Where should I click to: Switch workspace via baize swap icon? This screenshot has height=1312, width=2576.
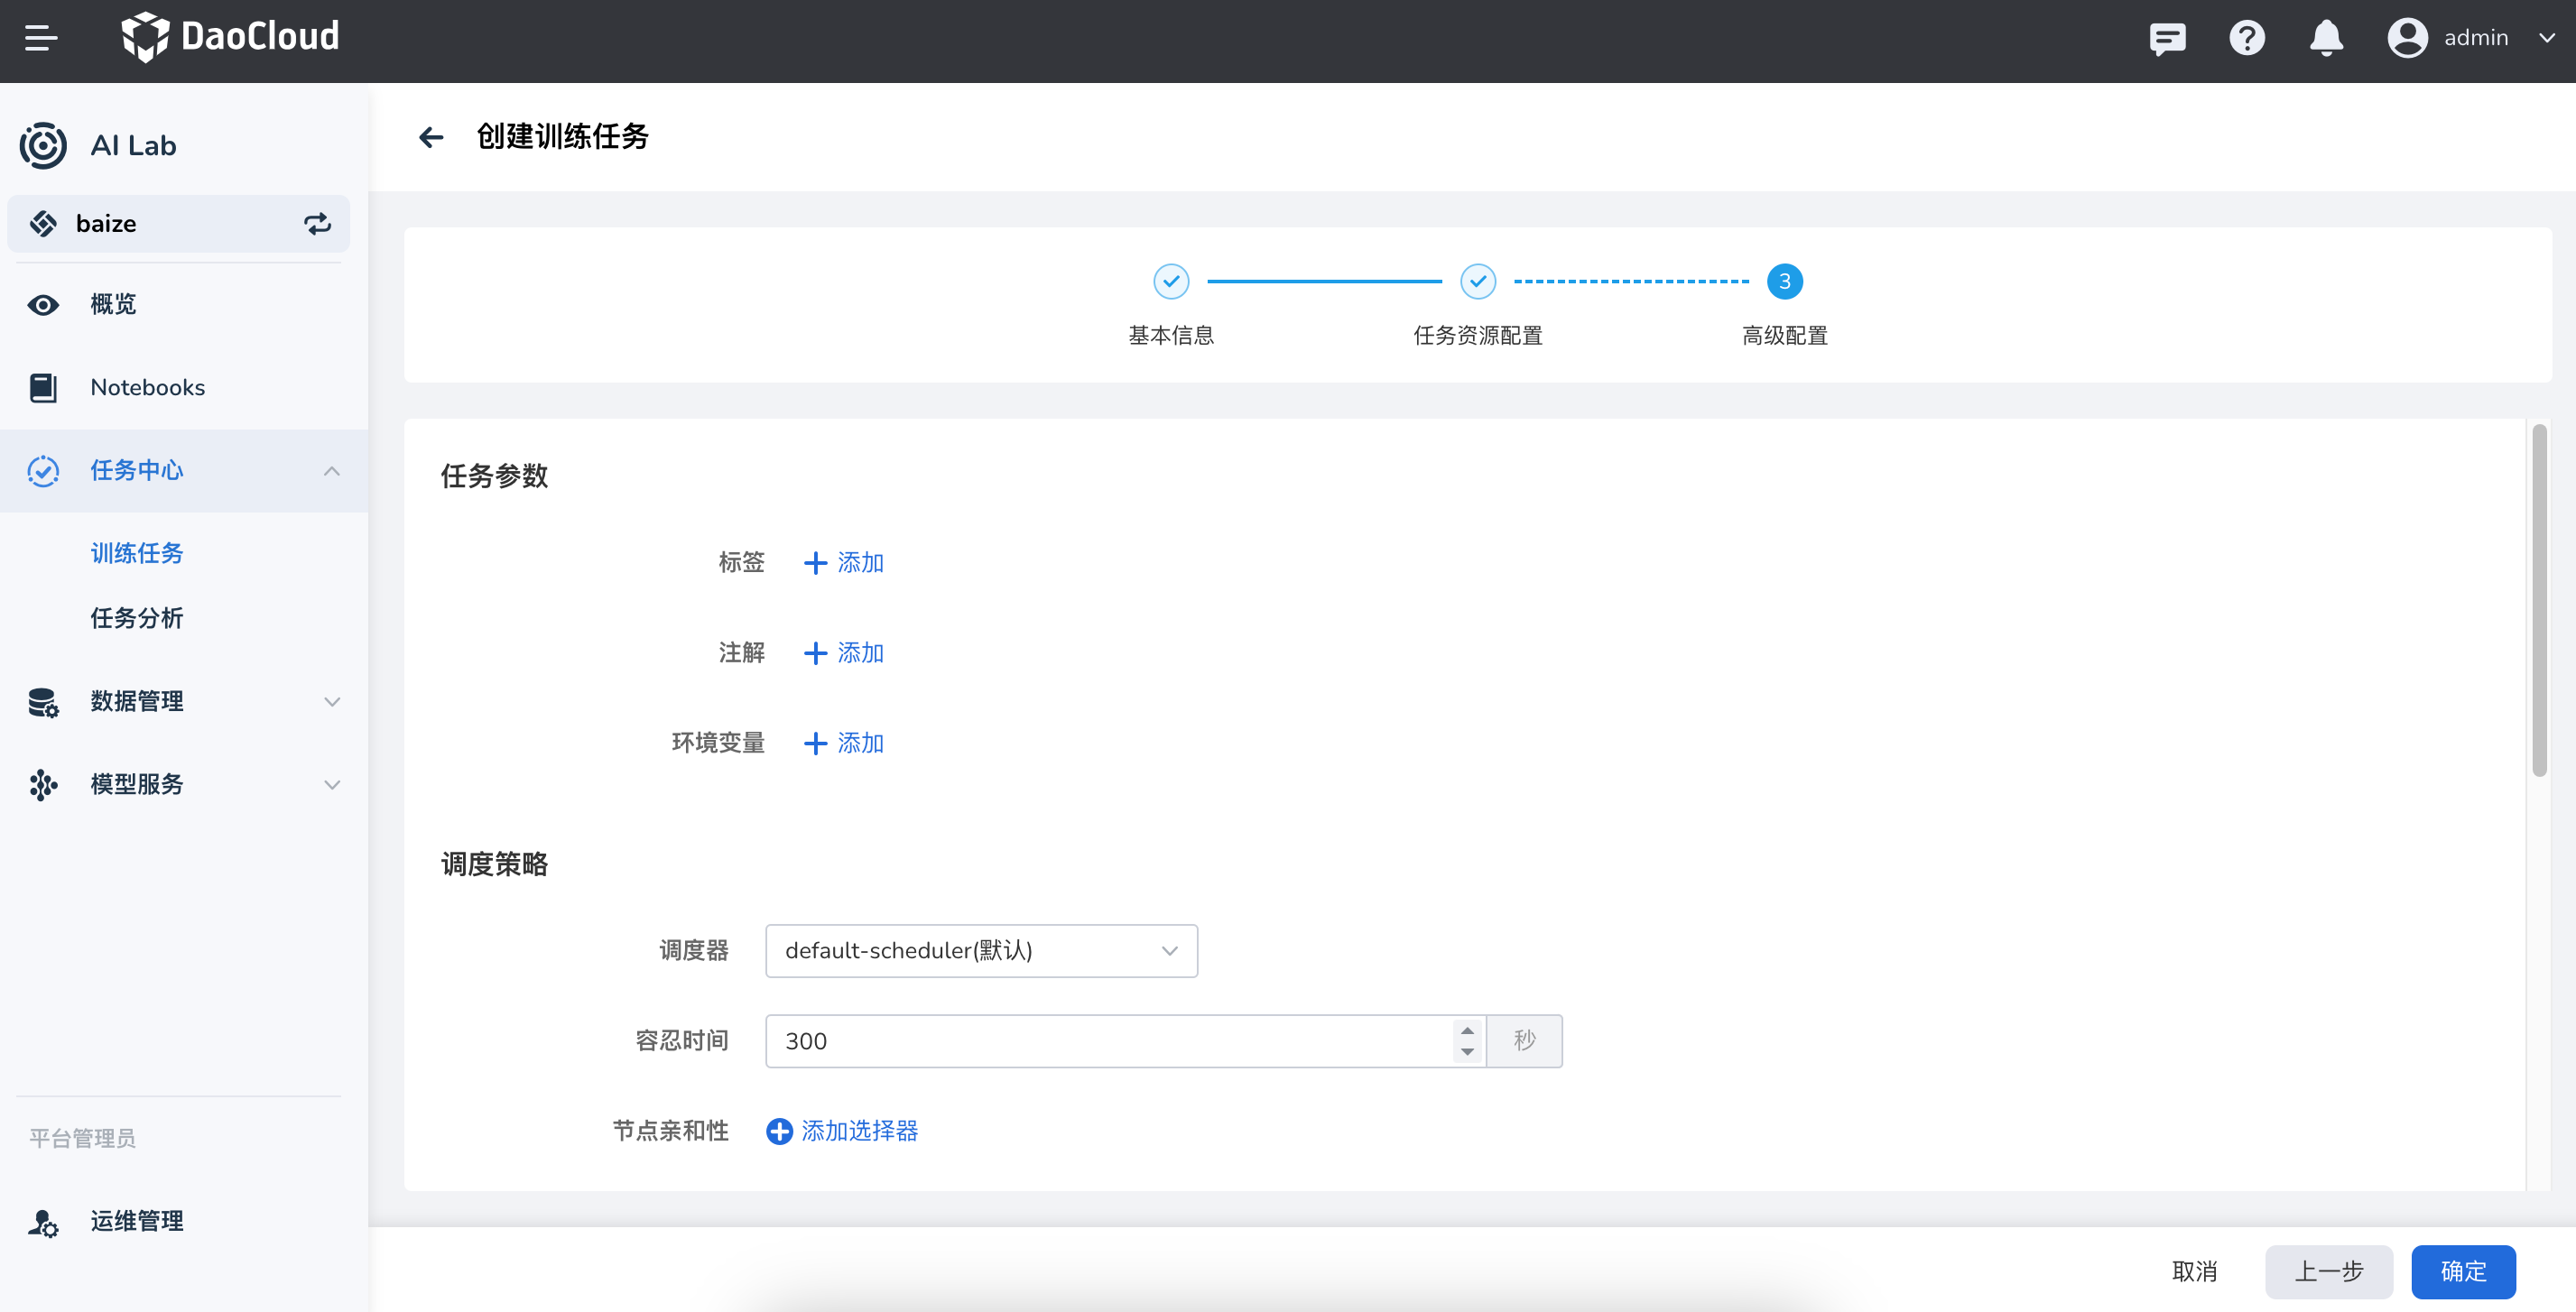(317, 224)
